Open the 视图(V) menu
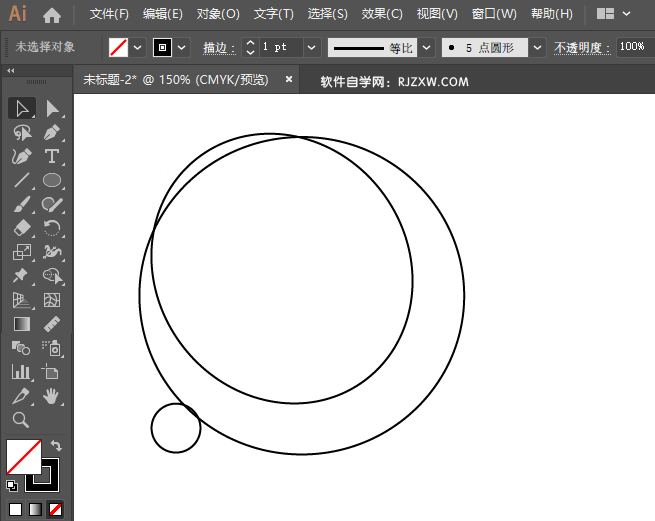655x521 pixels. point(437,14)
